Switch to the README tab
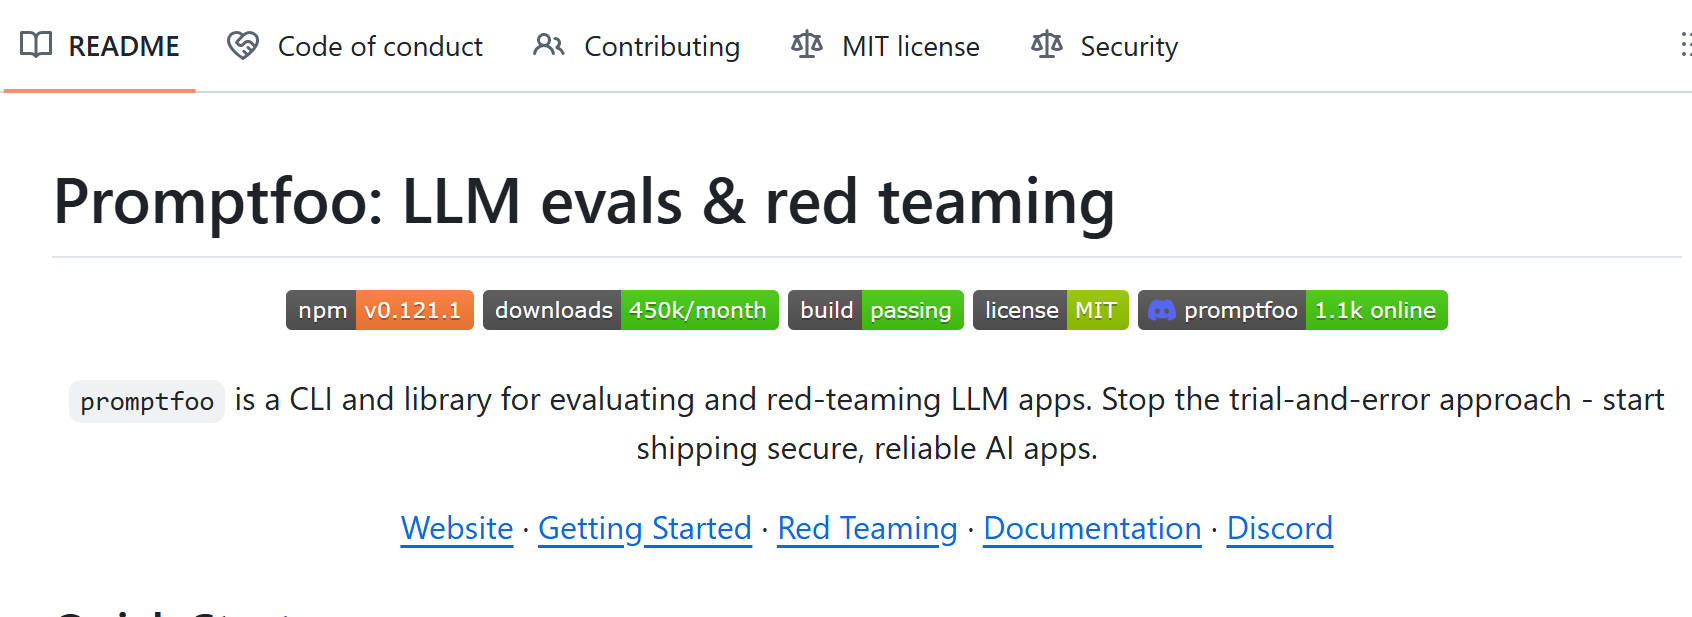The height and width of the screenshot is (617, 1692). click(123, 47)
